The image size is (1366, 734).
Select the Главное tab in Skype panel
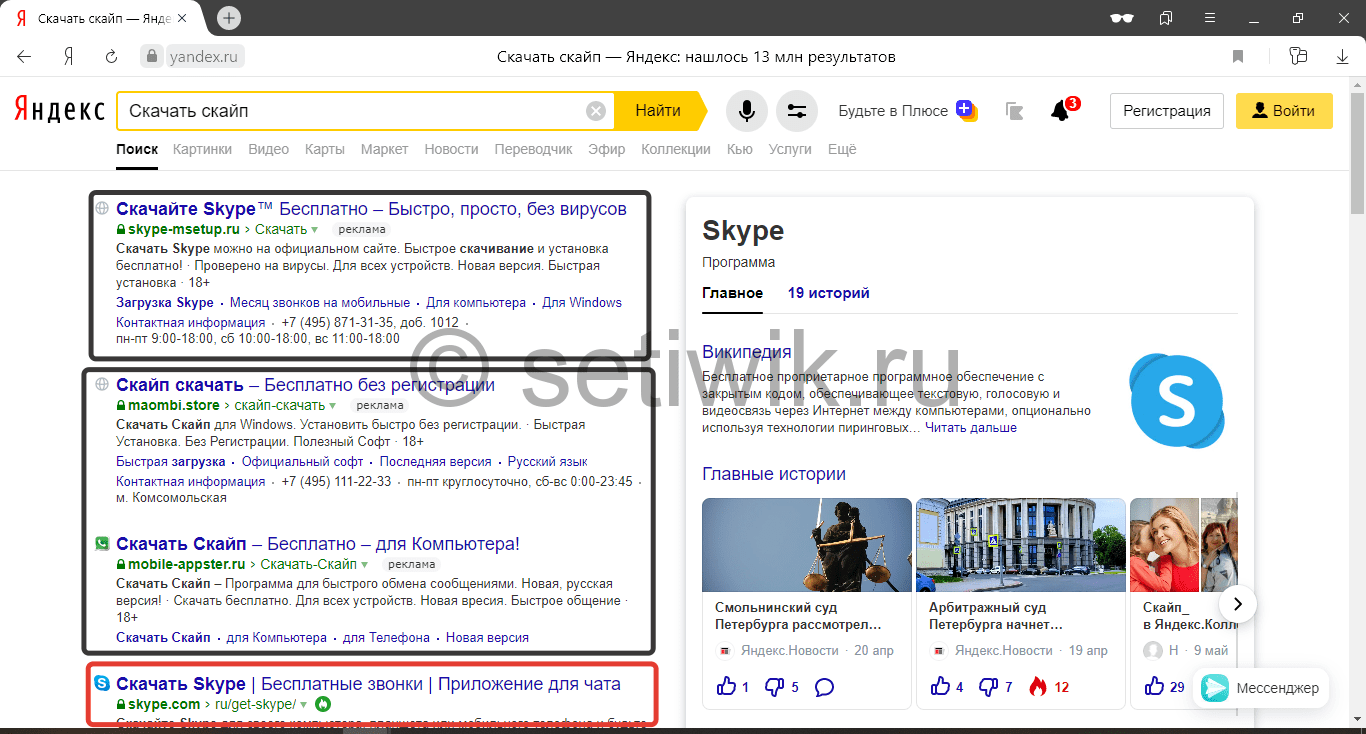click(733, 293)
